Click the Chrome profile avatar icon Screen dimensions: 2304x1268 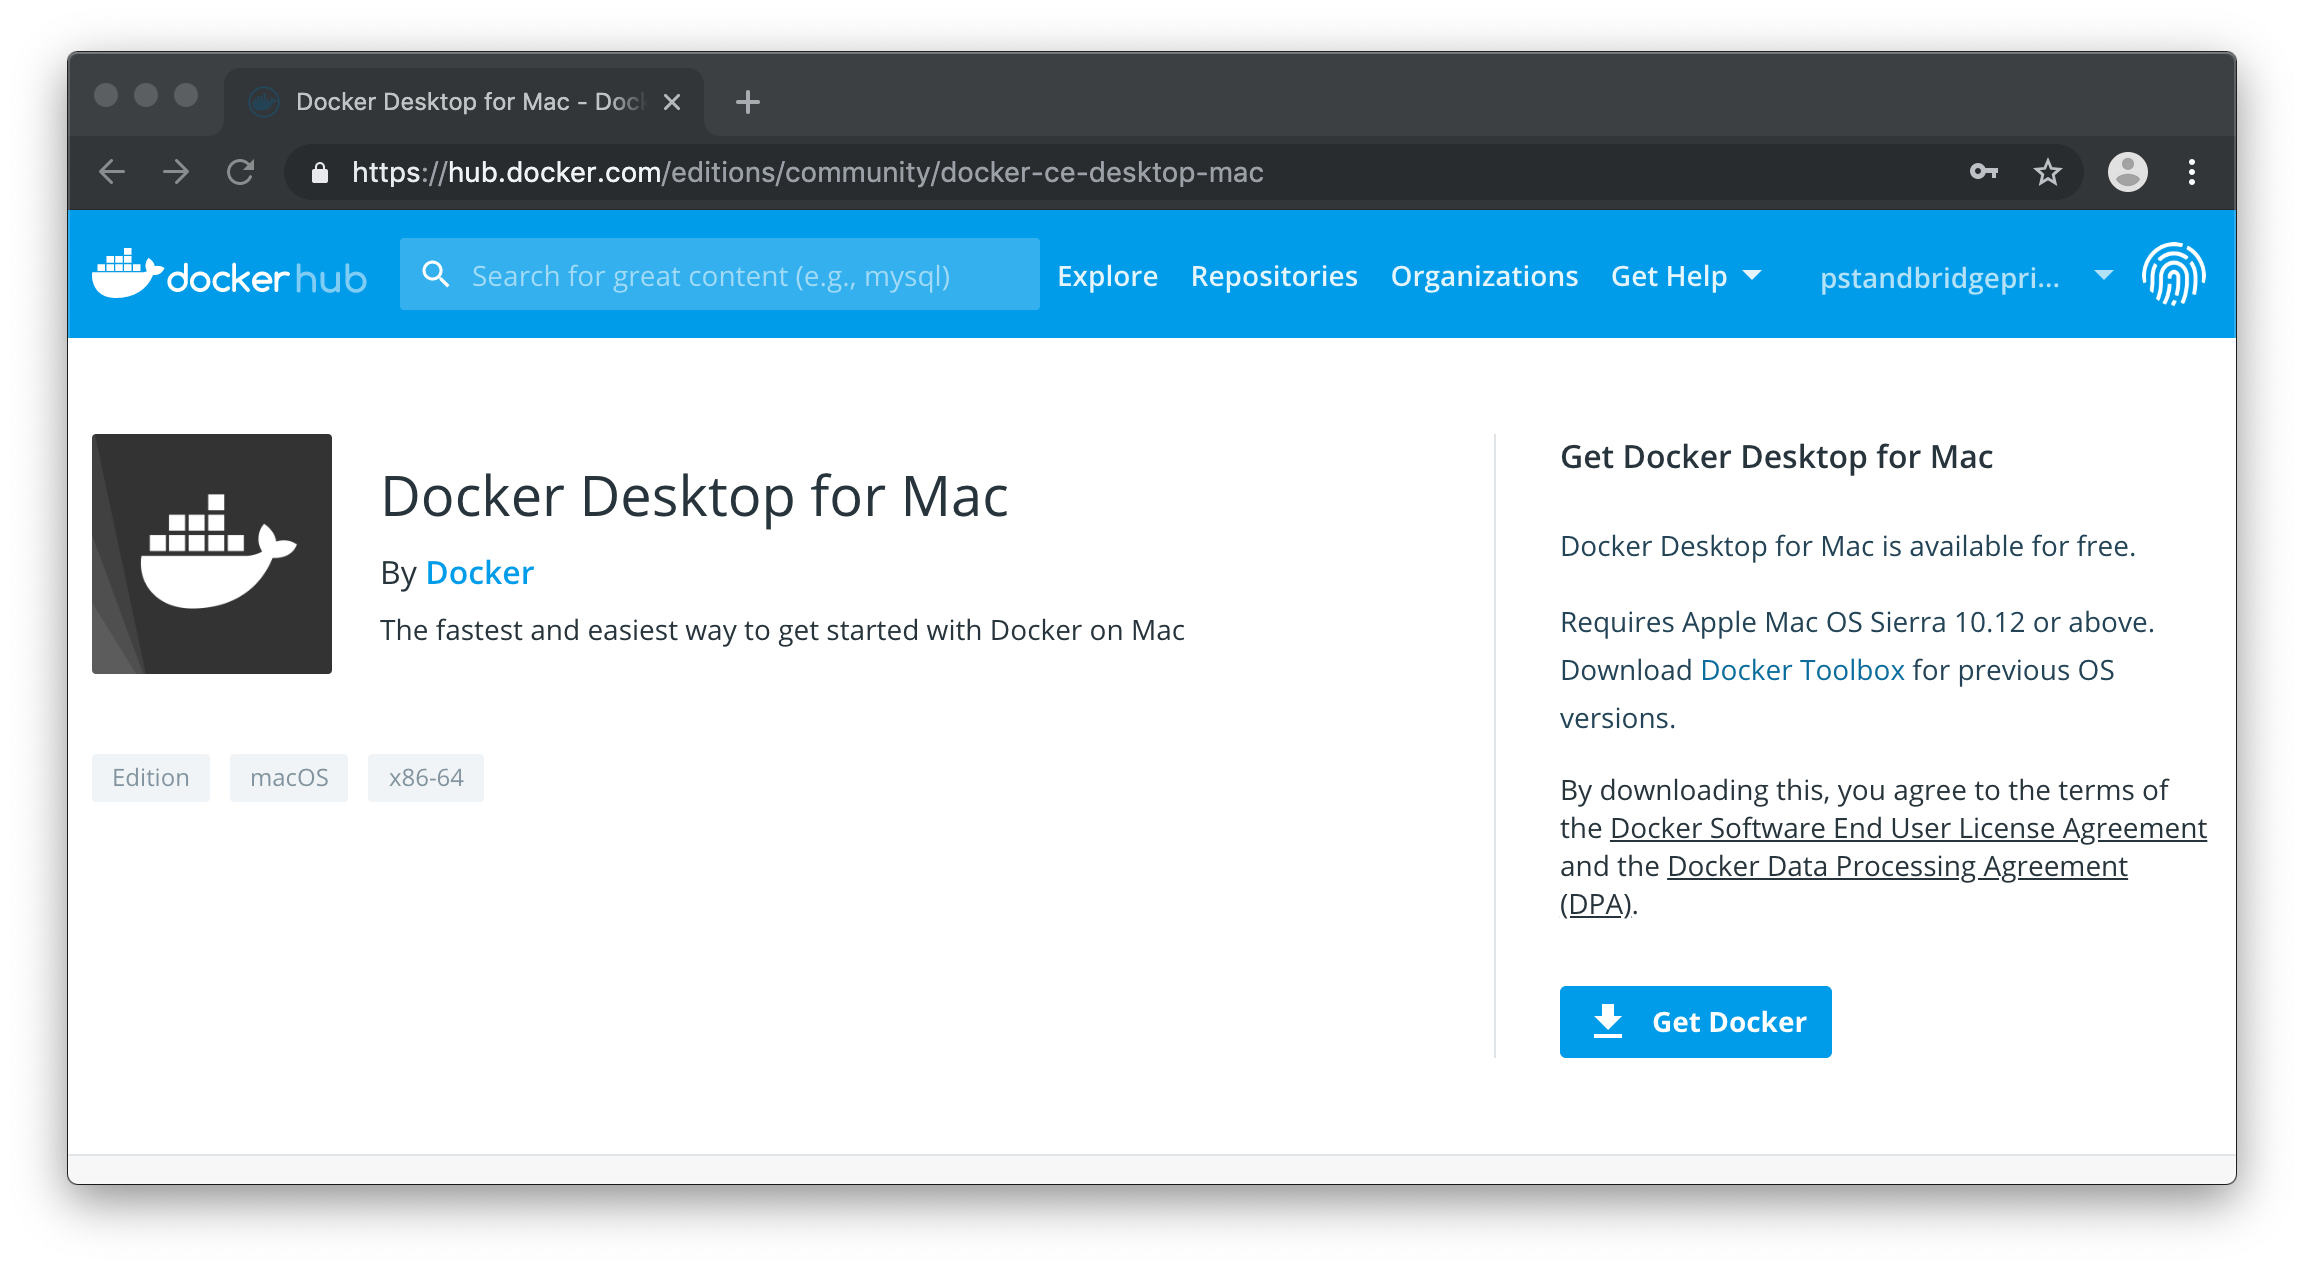(x=2127, y=172)
